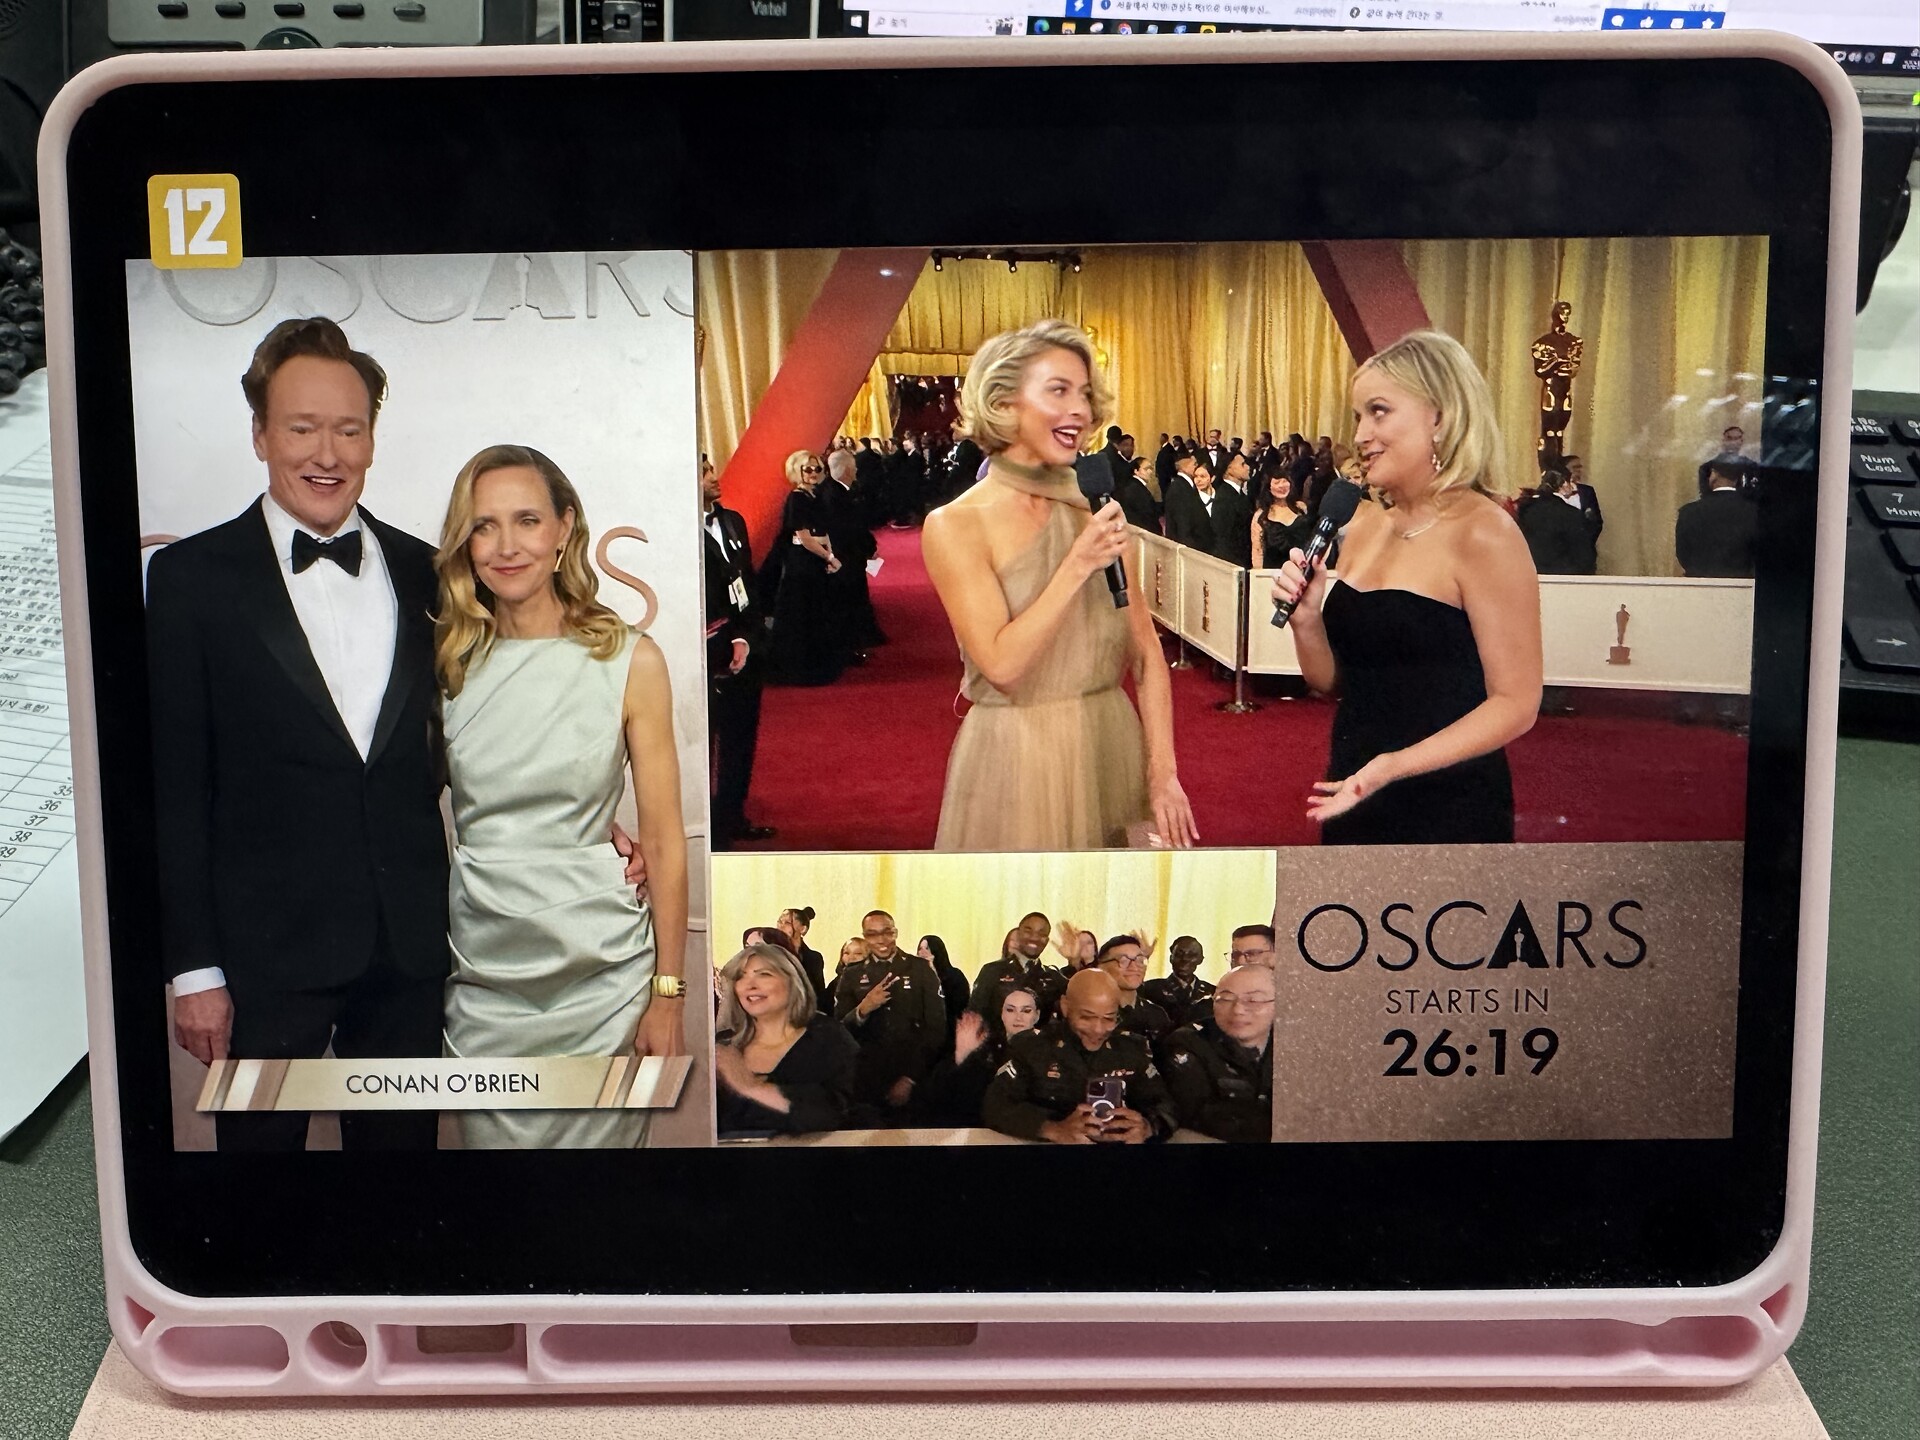Open Microsoft Edge from the taskbar
The width and height of the screenshot is (1920, 1440).
(1042, 27)
